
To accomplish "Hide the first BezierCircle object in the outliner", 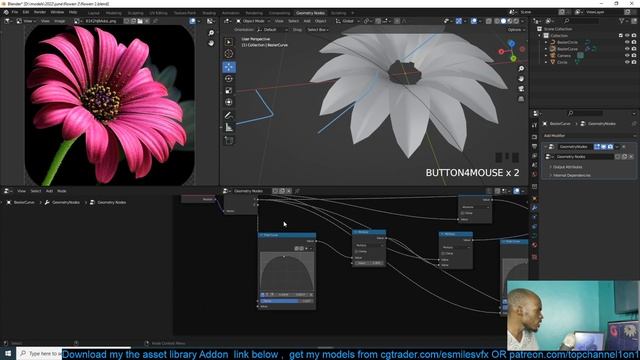I will click(627, 42).
